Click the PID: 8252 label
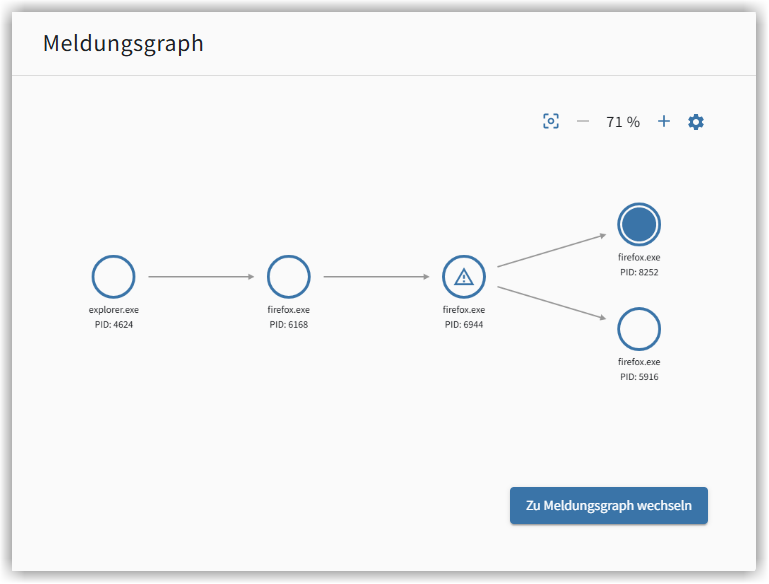Viewport: 769px width, 584px height. (x=639, y=272)
